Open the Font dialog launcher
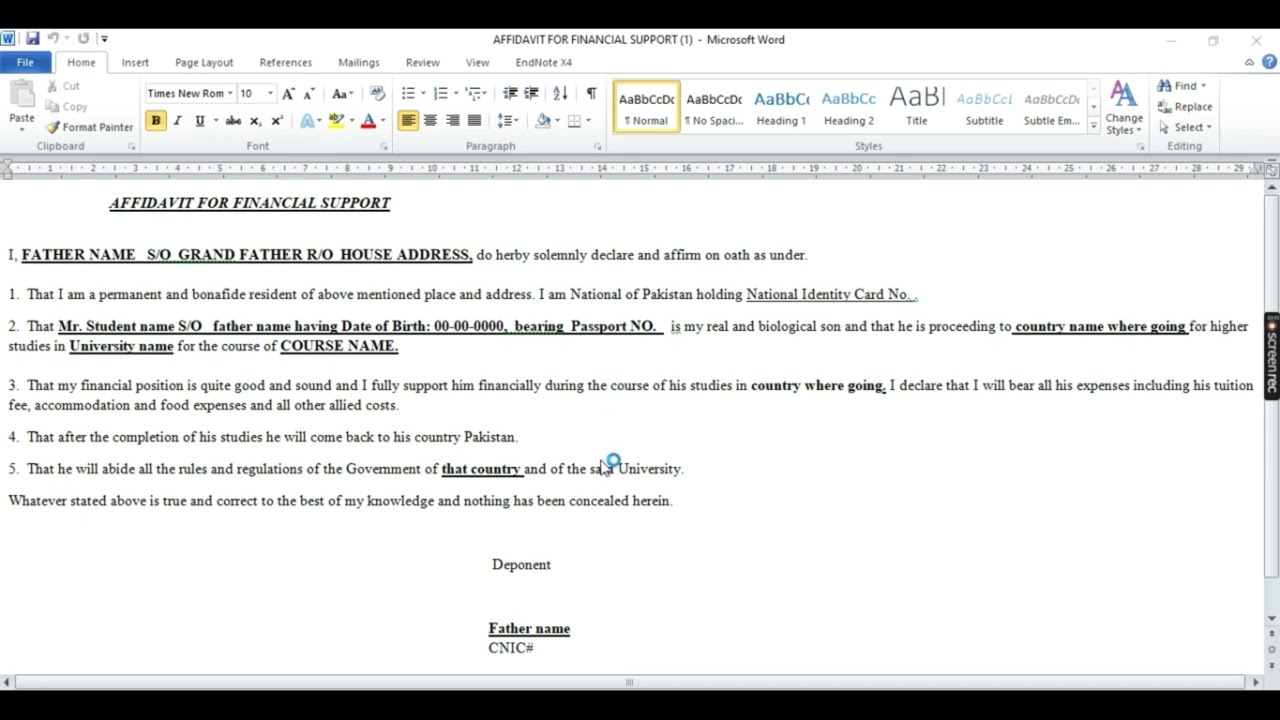 tap(384, 147)
